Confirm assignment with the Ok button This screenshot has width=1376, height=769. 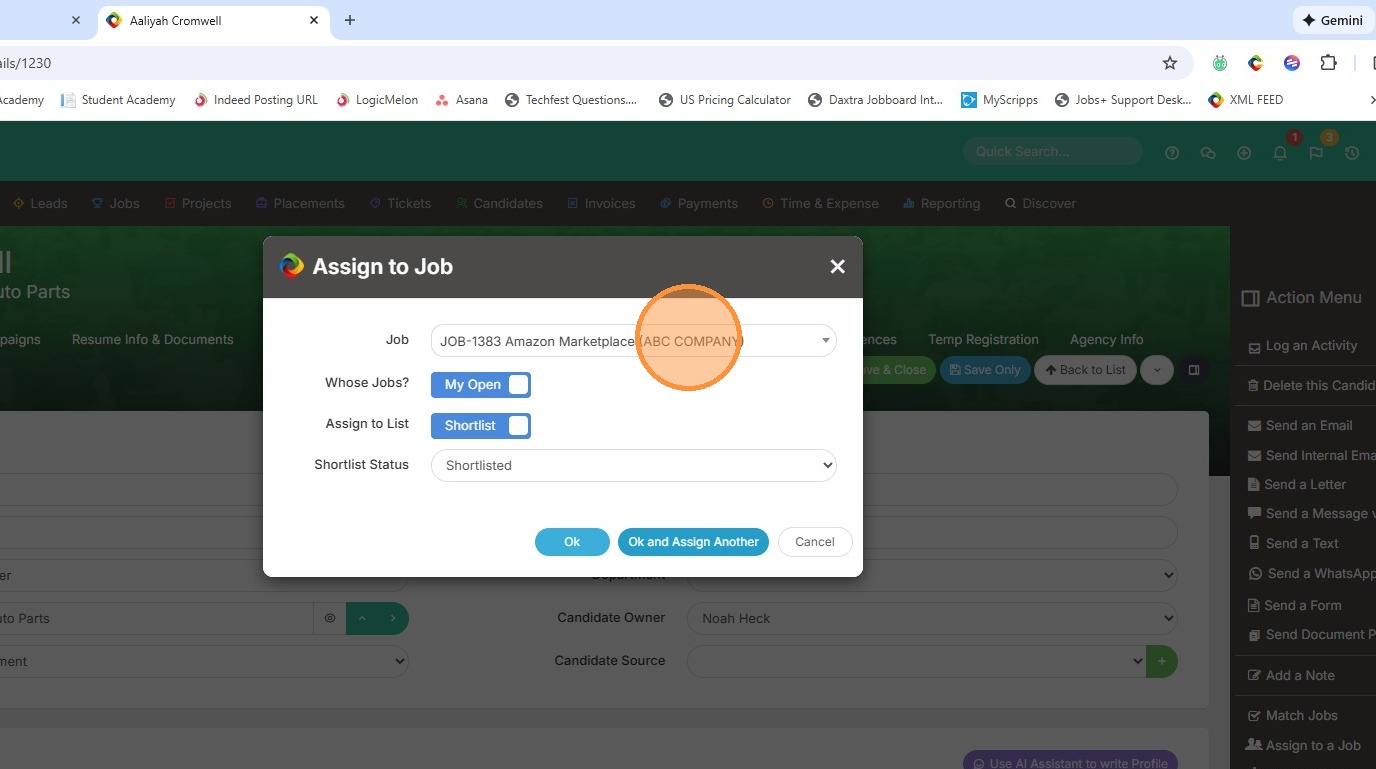click(x=572, y=542)
